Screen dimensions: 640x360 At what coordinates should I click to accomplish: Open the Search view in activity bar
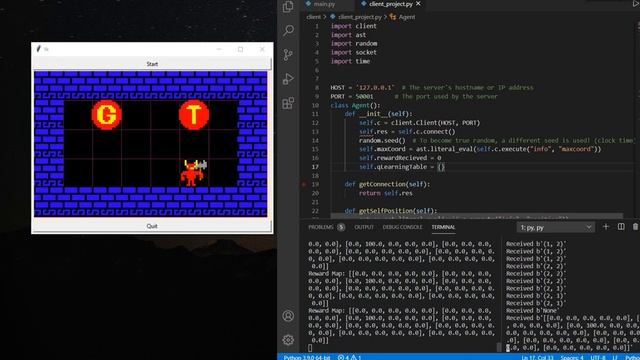[288, 30]
